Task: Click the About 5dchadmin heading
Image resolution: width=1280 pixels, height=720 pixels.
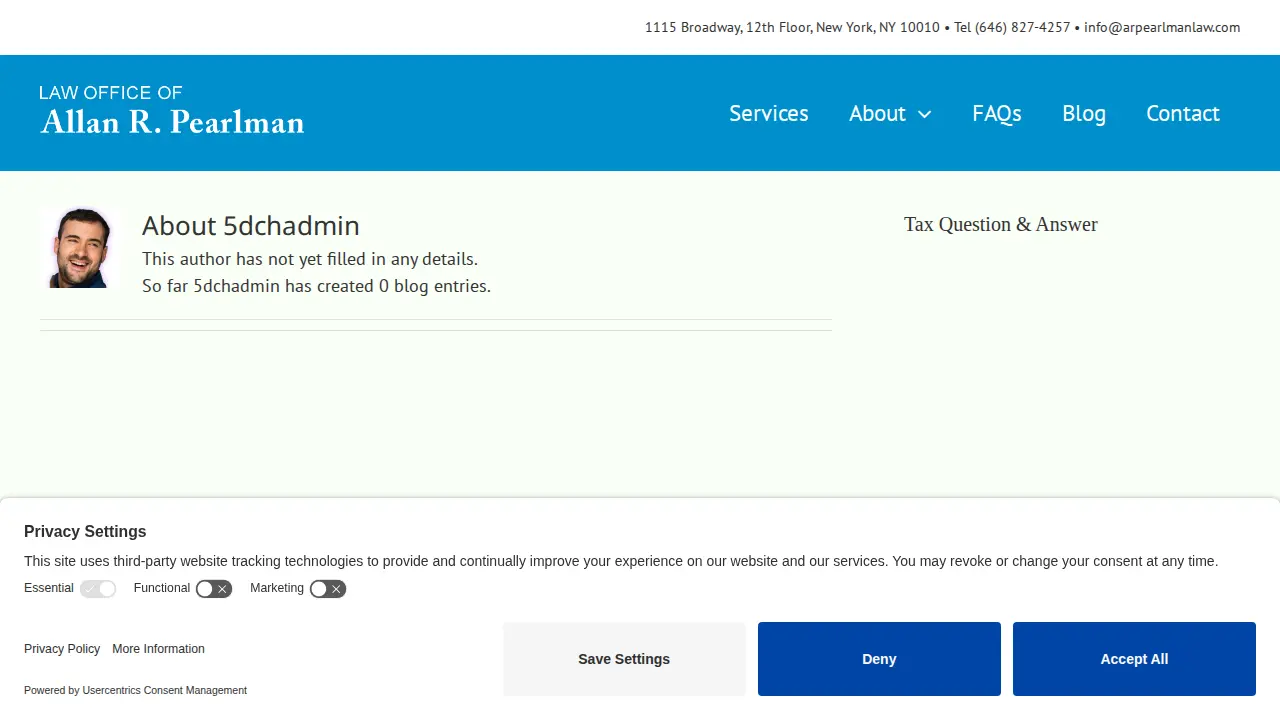Action: pyautogui.click(x=251, y=225)
